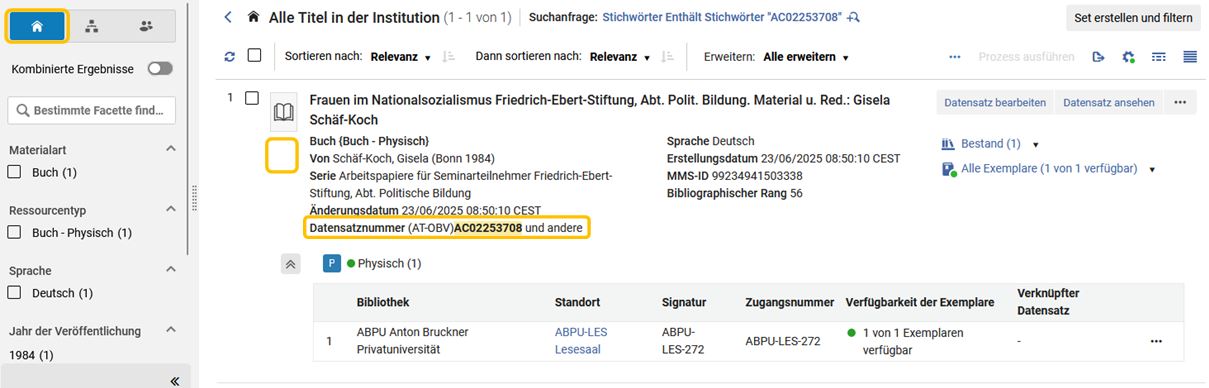Screen dimensions: 1209x388
Task: Click the refresh results icon
Action: [230, 57]
